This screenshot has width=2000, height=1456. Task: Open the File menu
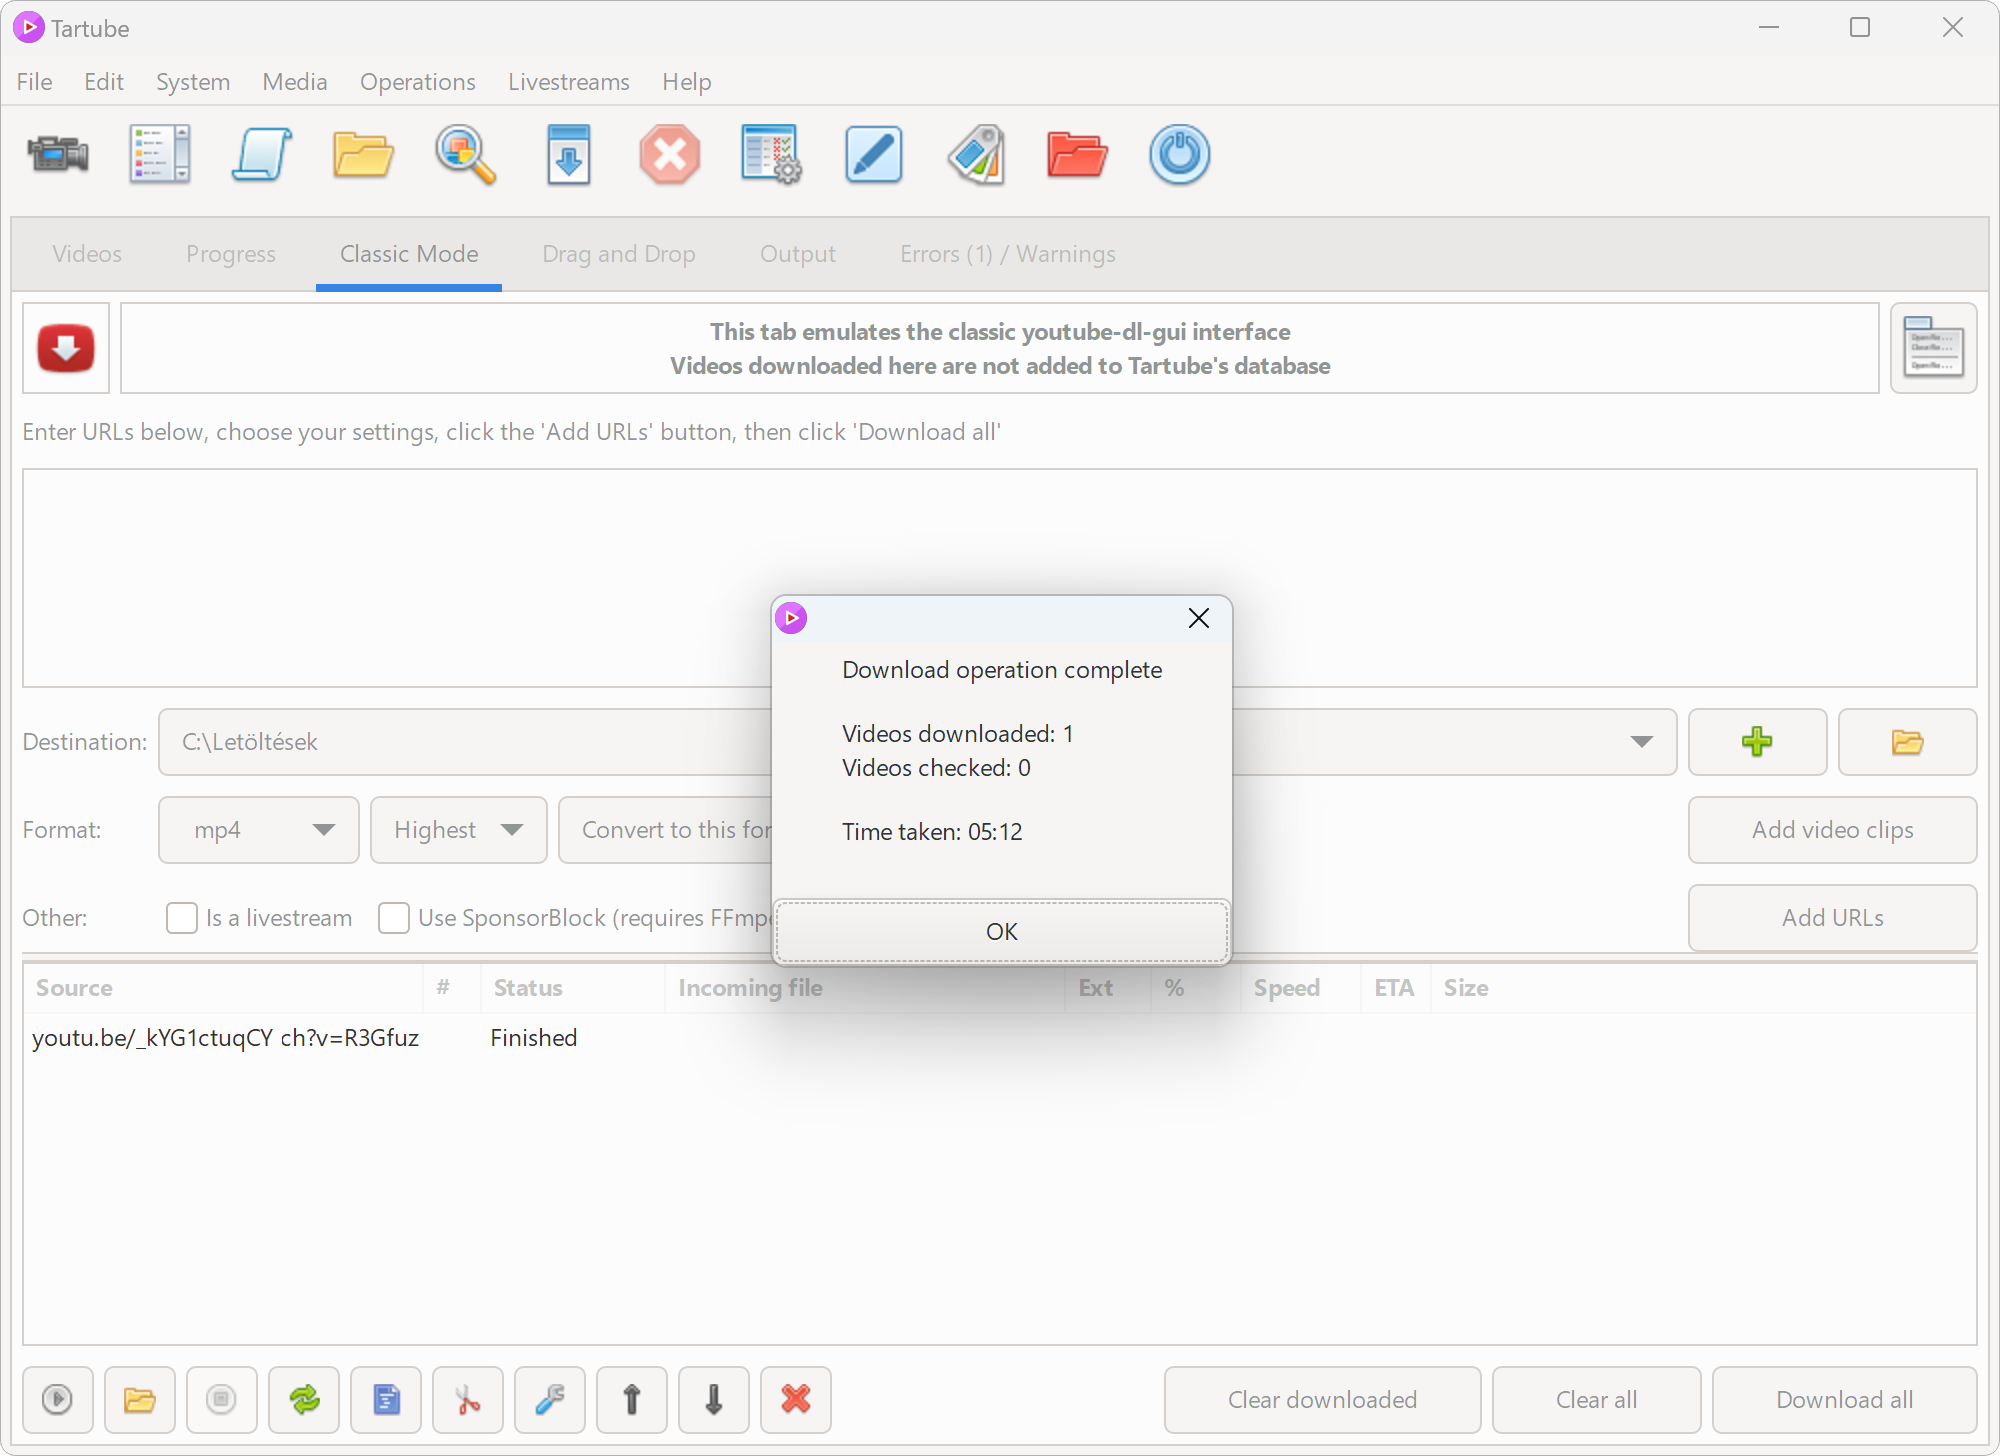pyautogui.click(x=34, y=82)
